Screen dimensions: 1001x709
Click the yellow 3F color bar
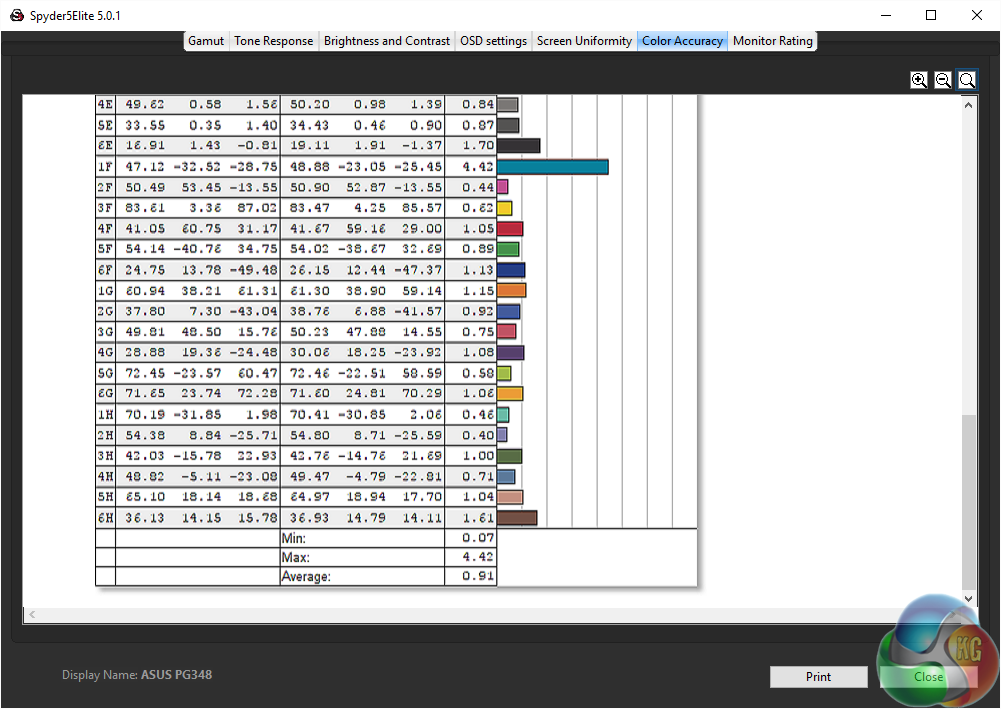pos(504,208)
